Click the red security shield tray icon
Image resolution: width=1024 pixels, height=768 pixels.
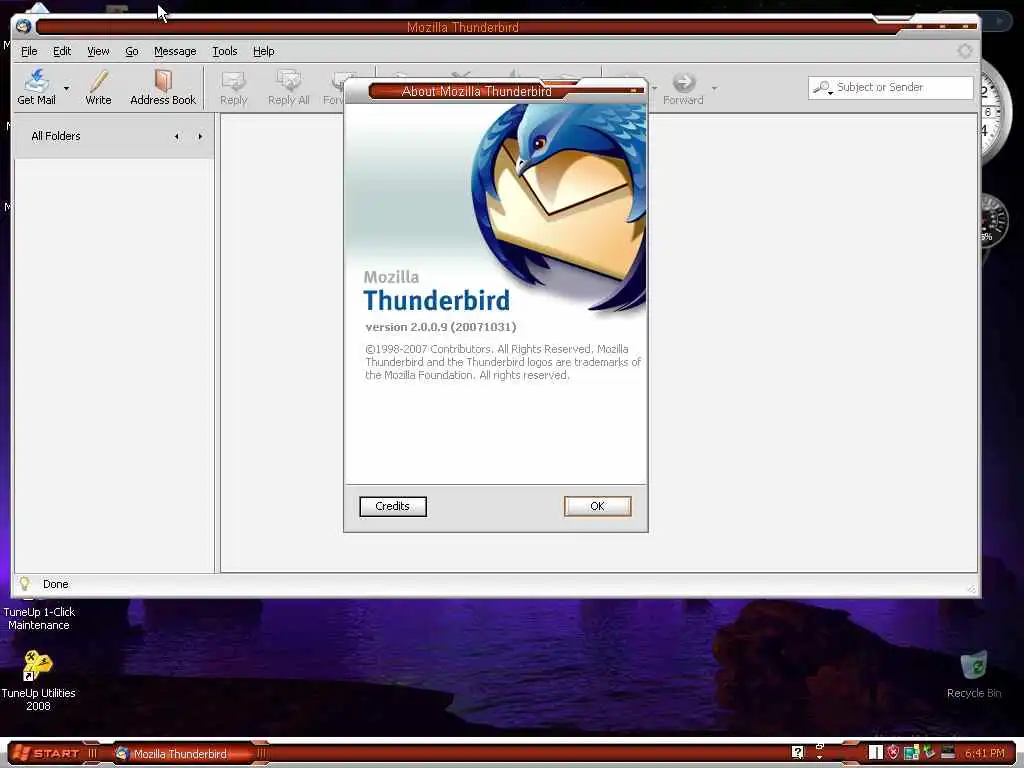coord(893,752)
